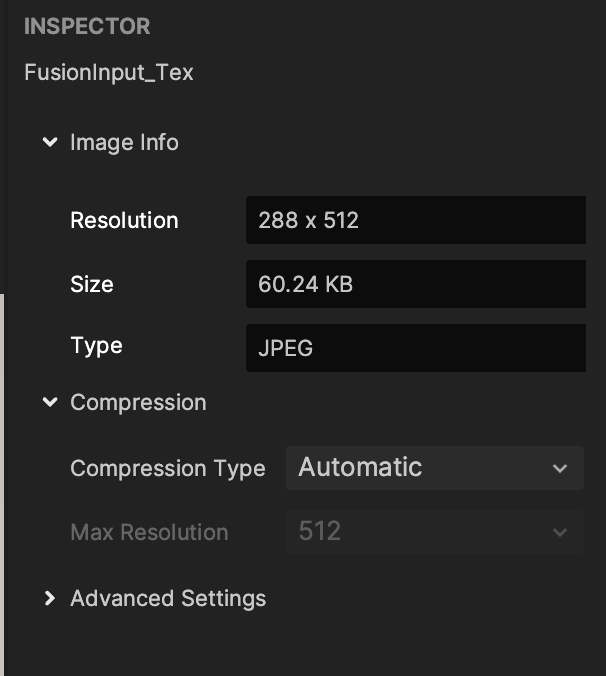Click the light panel divider on left edge
606x676 pixels.
[x=2, y=485]
